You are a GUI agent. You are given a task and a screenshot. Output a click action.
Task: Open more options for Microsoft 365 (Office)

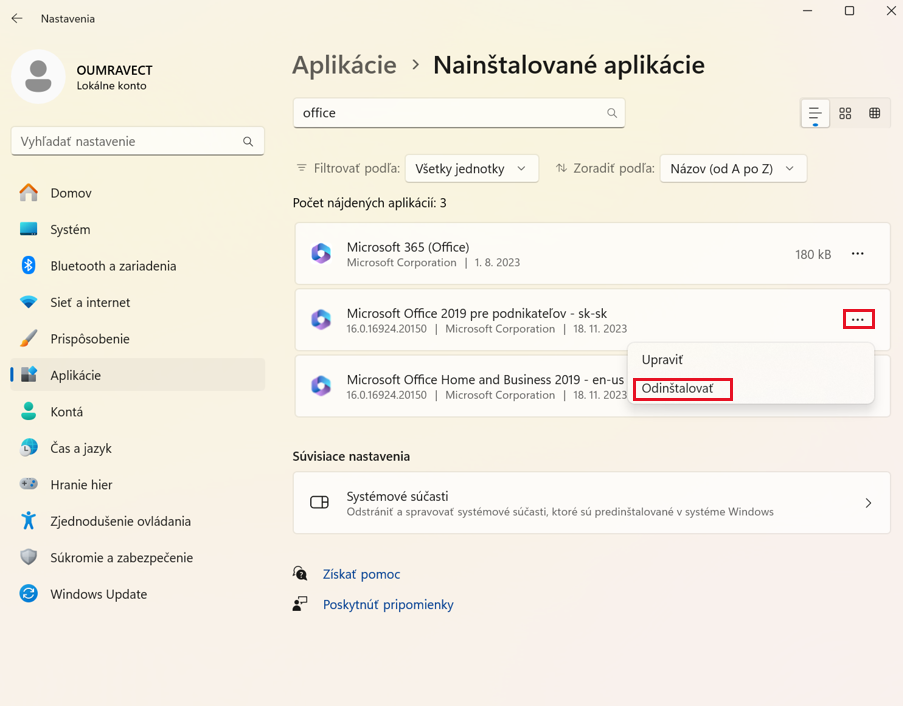pos(858,254)
